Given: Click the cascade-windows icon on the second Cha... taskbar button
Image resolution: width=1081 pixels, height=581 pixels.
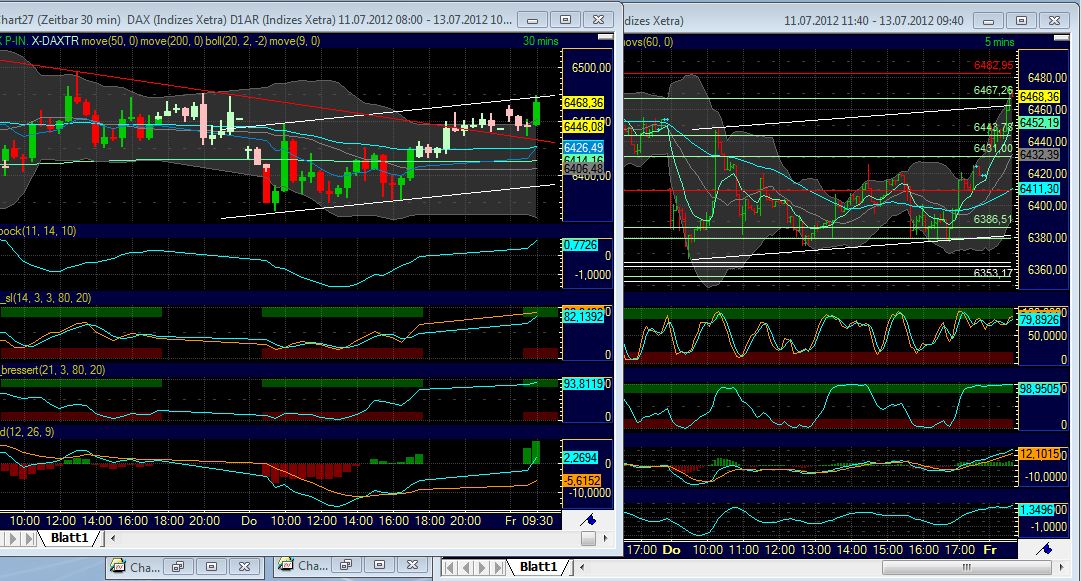Looking at the screenshot, I should [x=347, y=565].
